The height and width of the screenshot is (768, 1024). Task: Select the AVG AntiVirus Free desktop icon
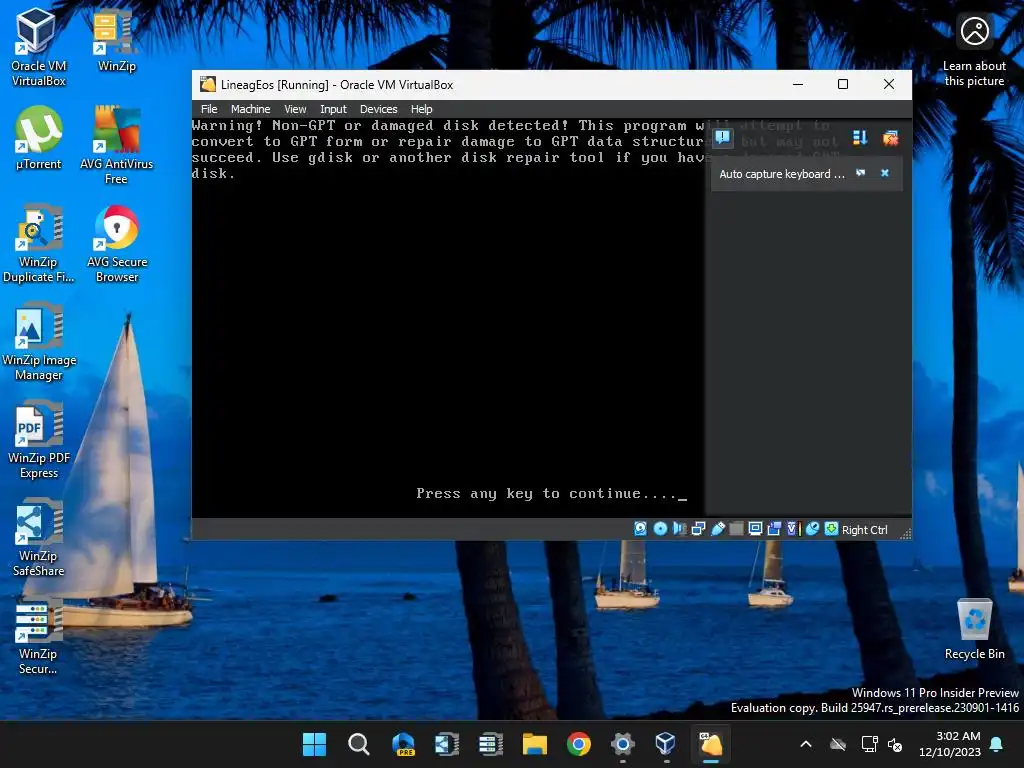pos(116,145)
